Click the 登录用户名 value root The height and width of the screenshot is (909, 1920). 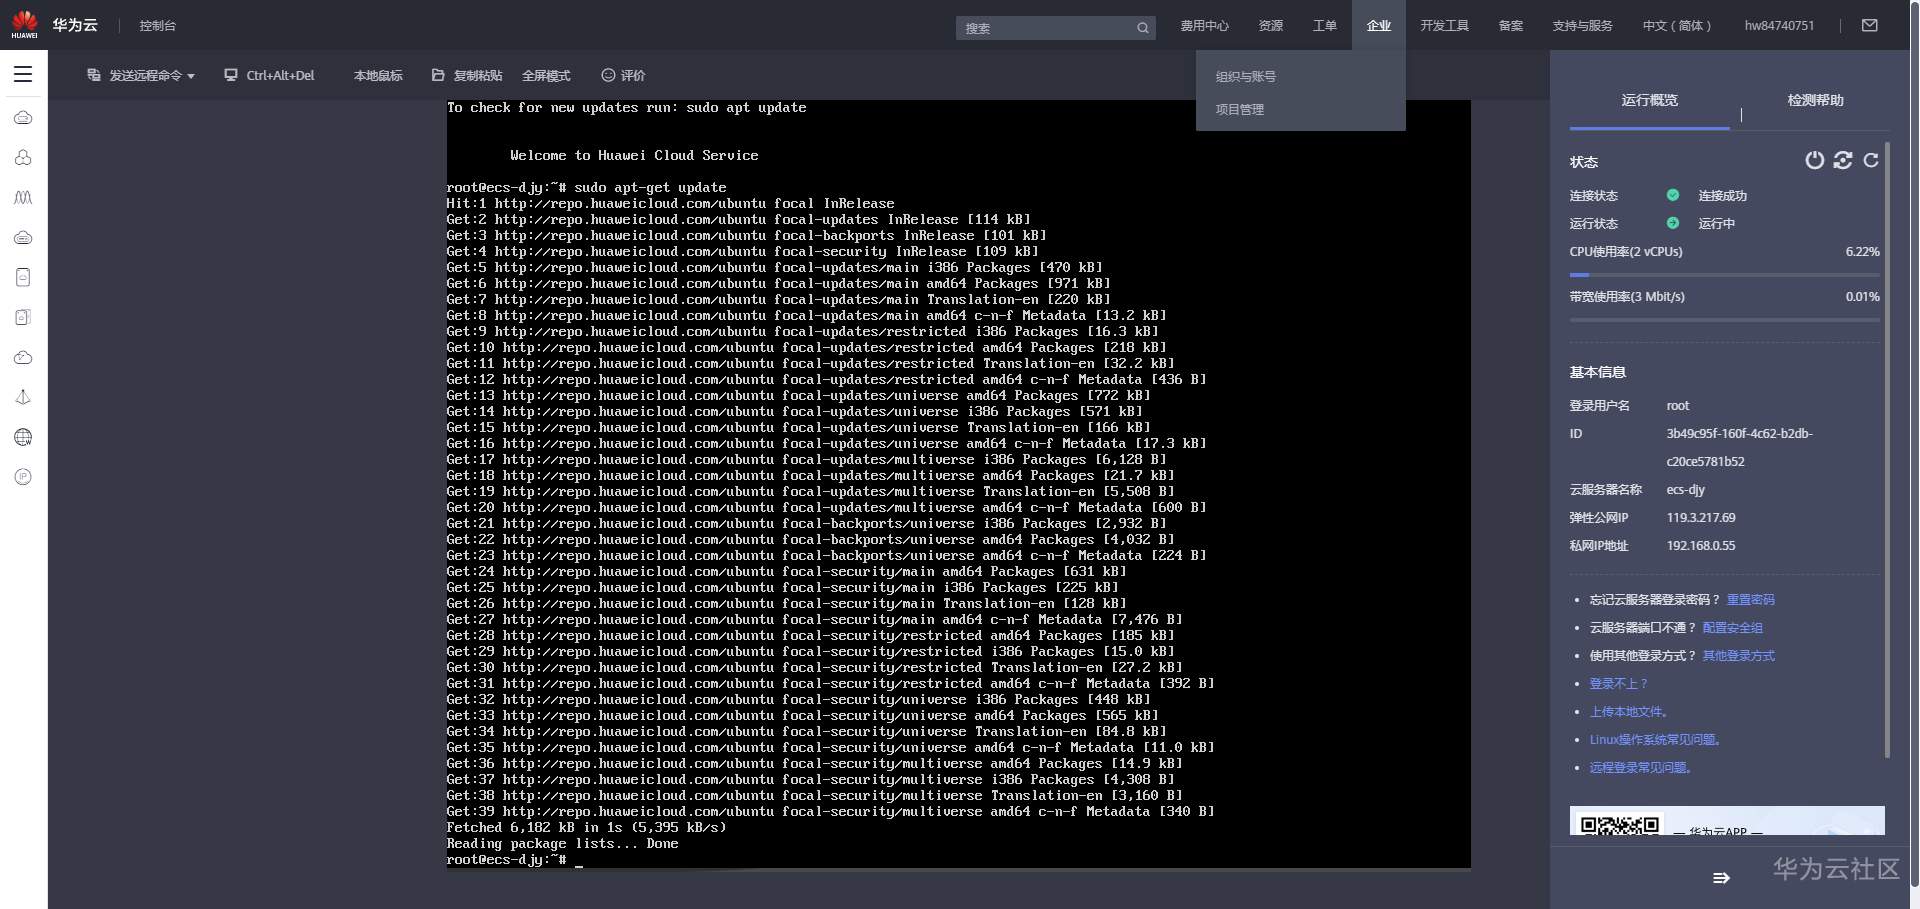coord(1678,406)
